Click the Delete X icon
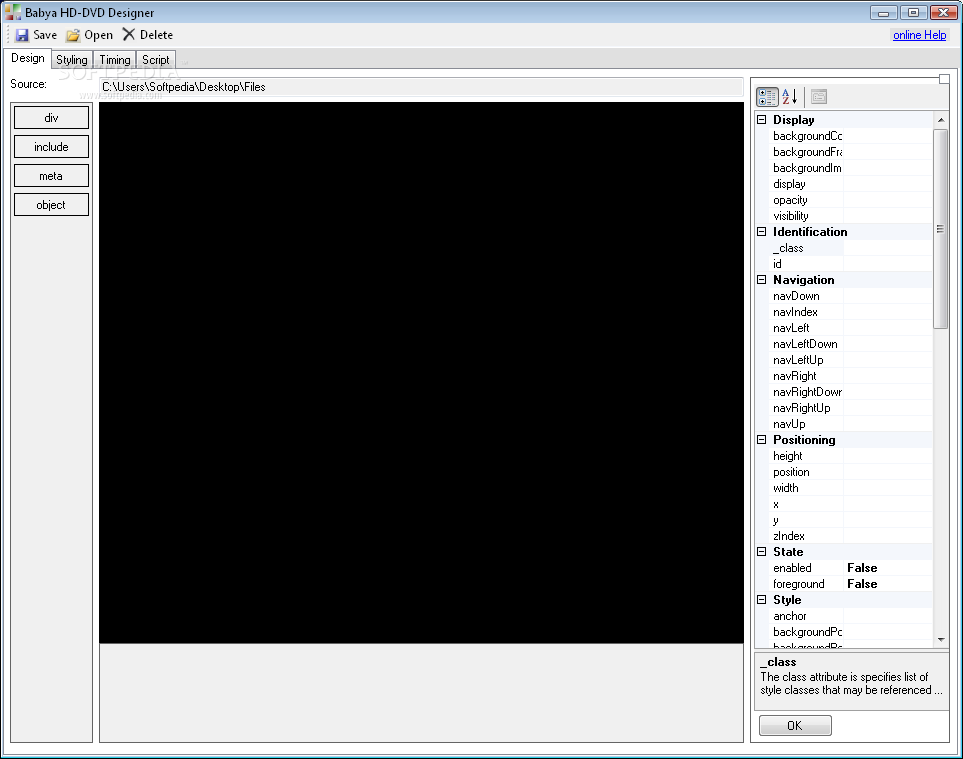 pos(128,34)
